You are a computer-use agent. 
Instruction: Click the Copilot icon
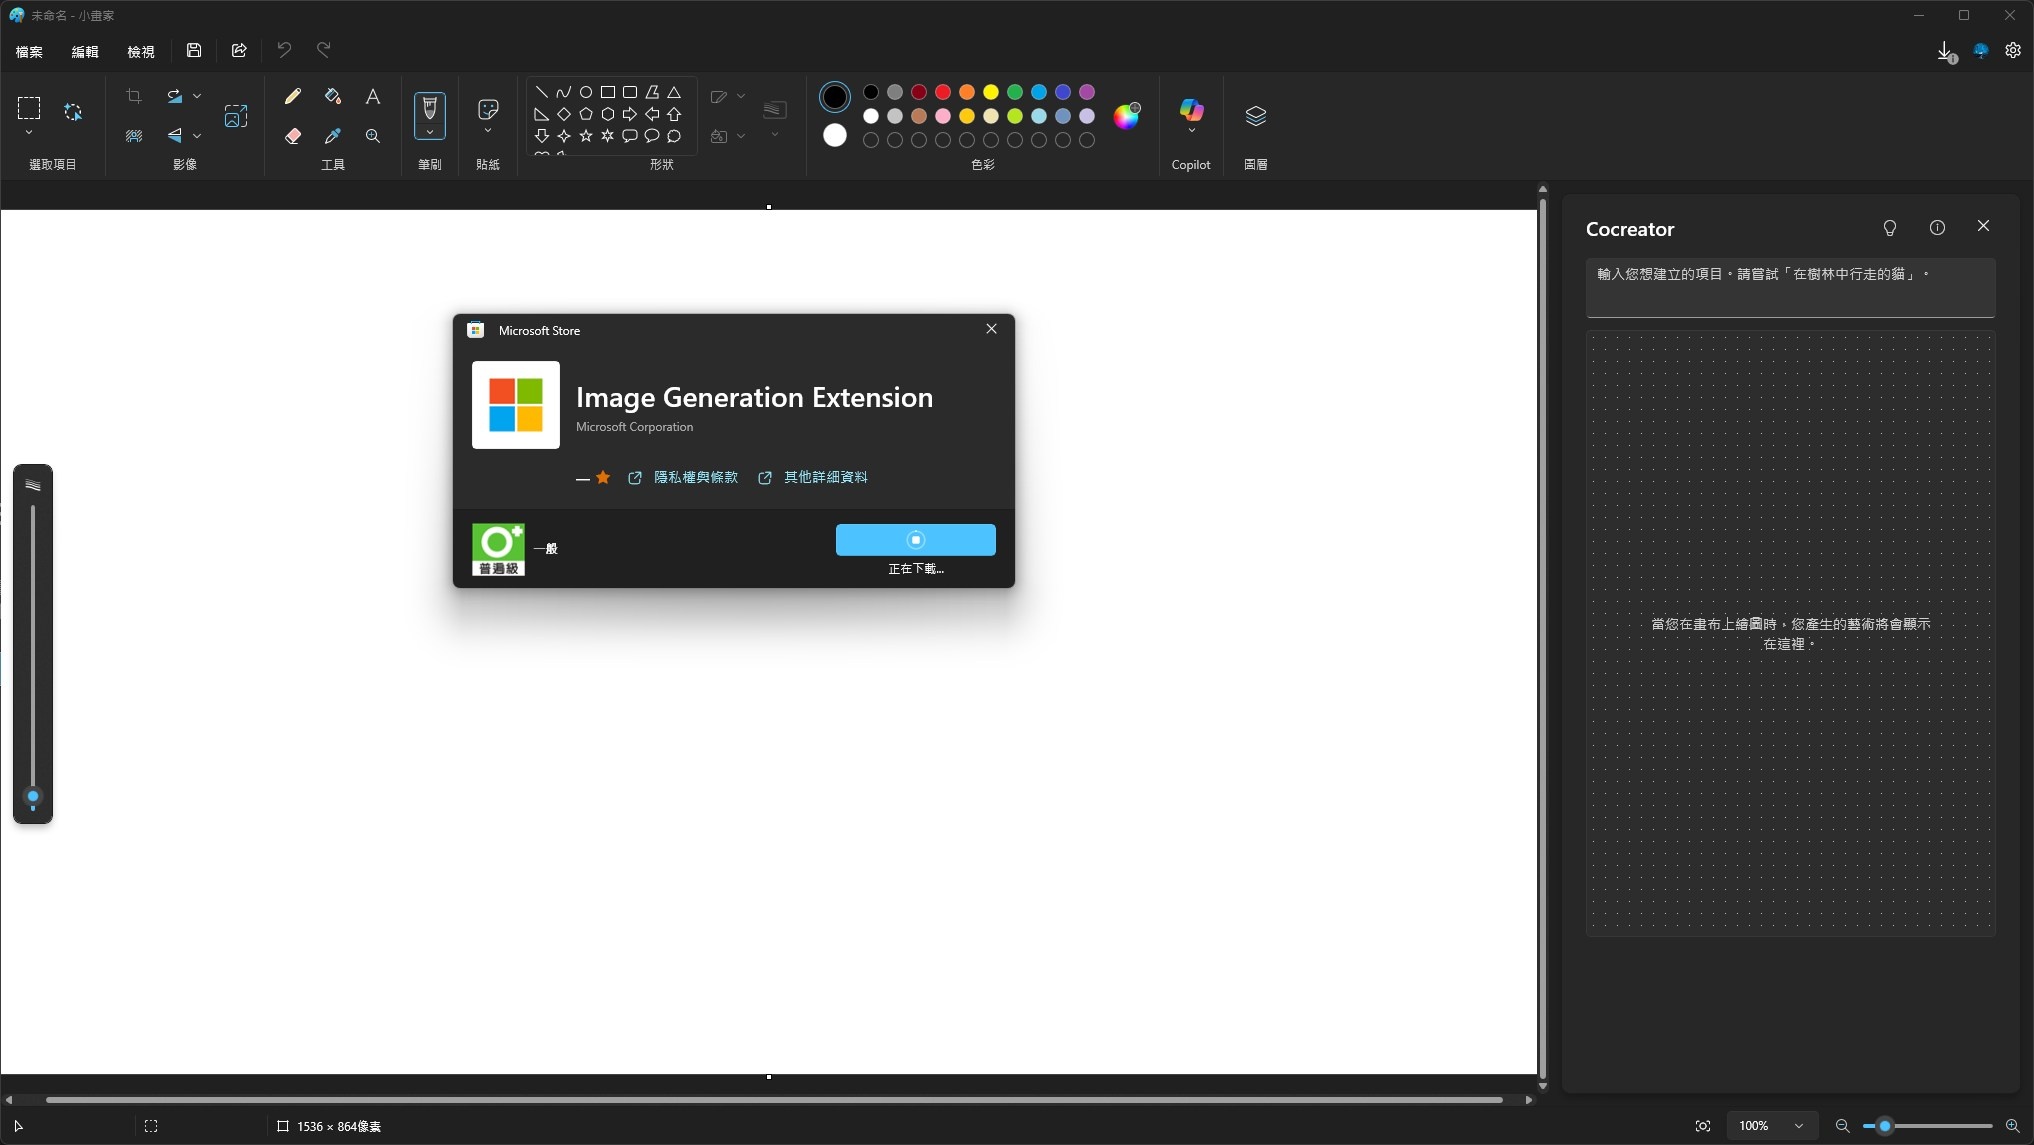pos(1191,110)
